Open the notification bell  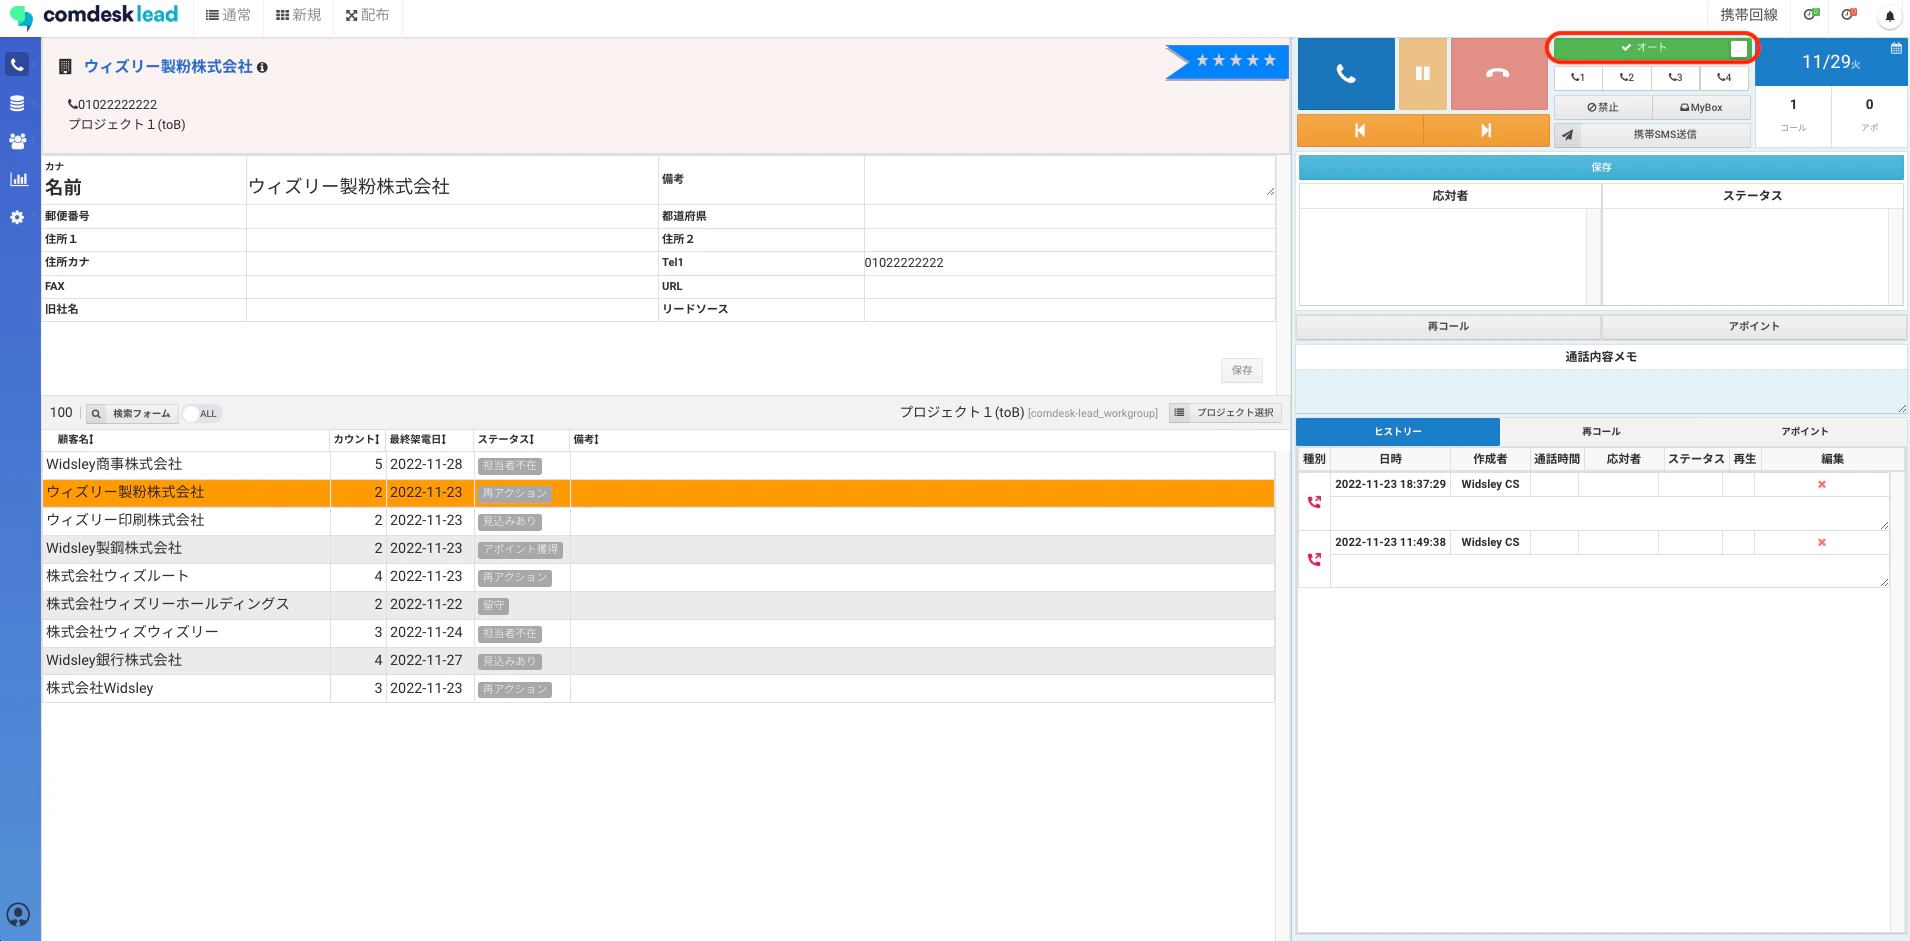point(1890,16)
